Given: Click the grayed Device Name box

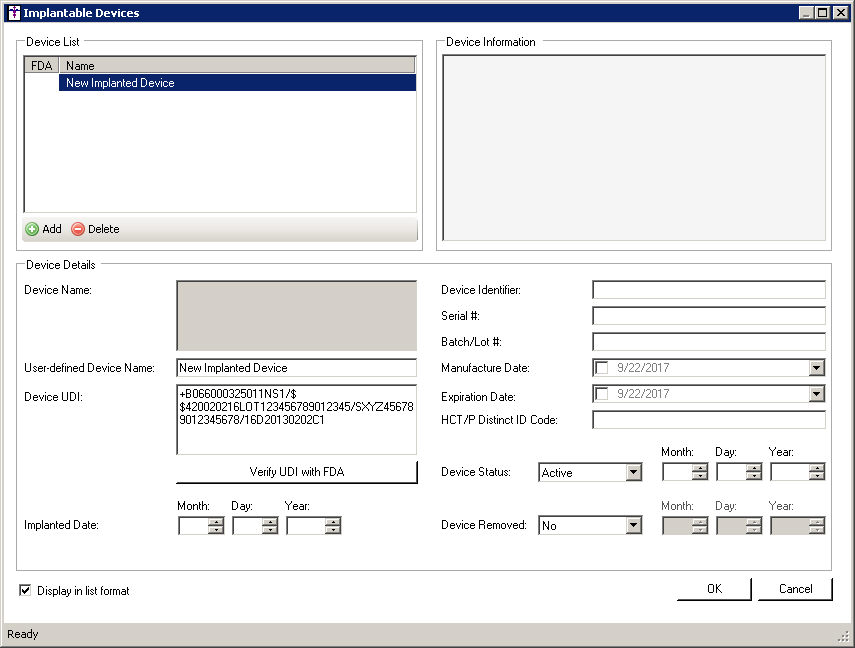Looking at the screenshot, I should point(297,316).
